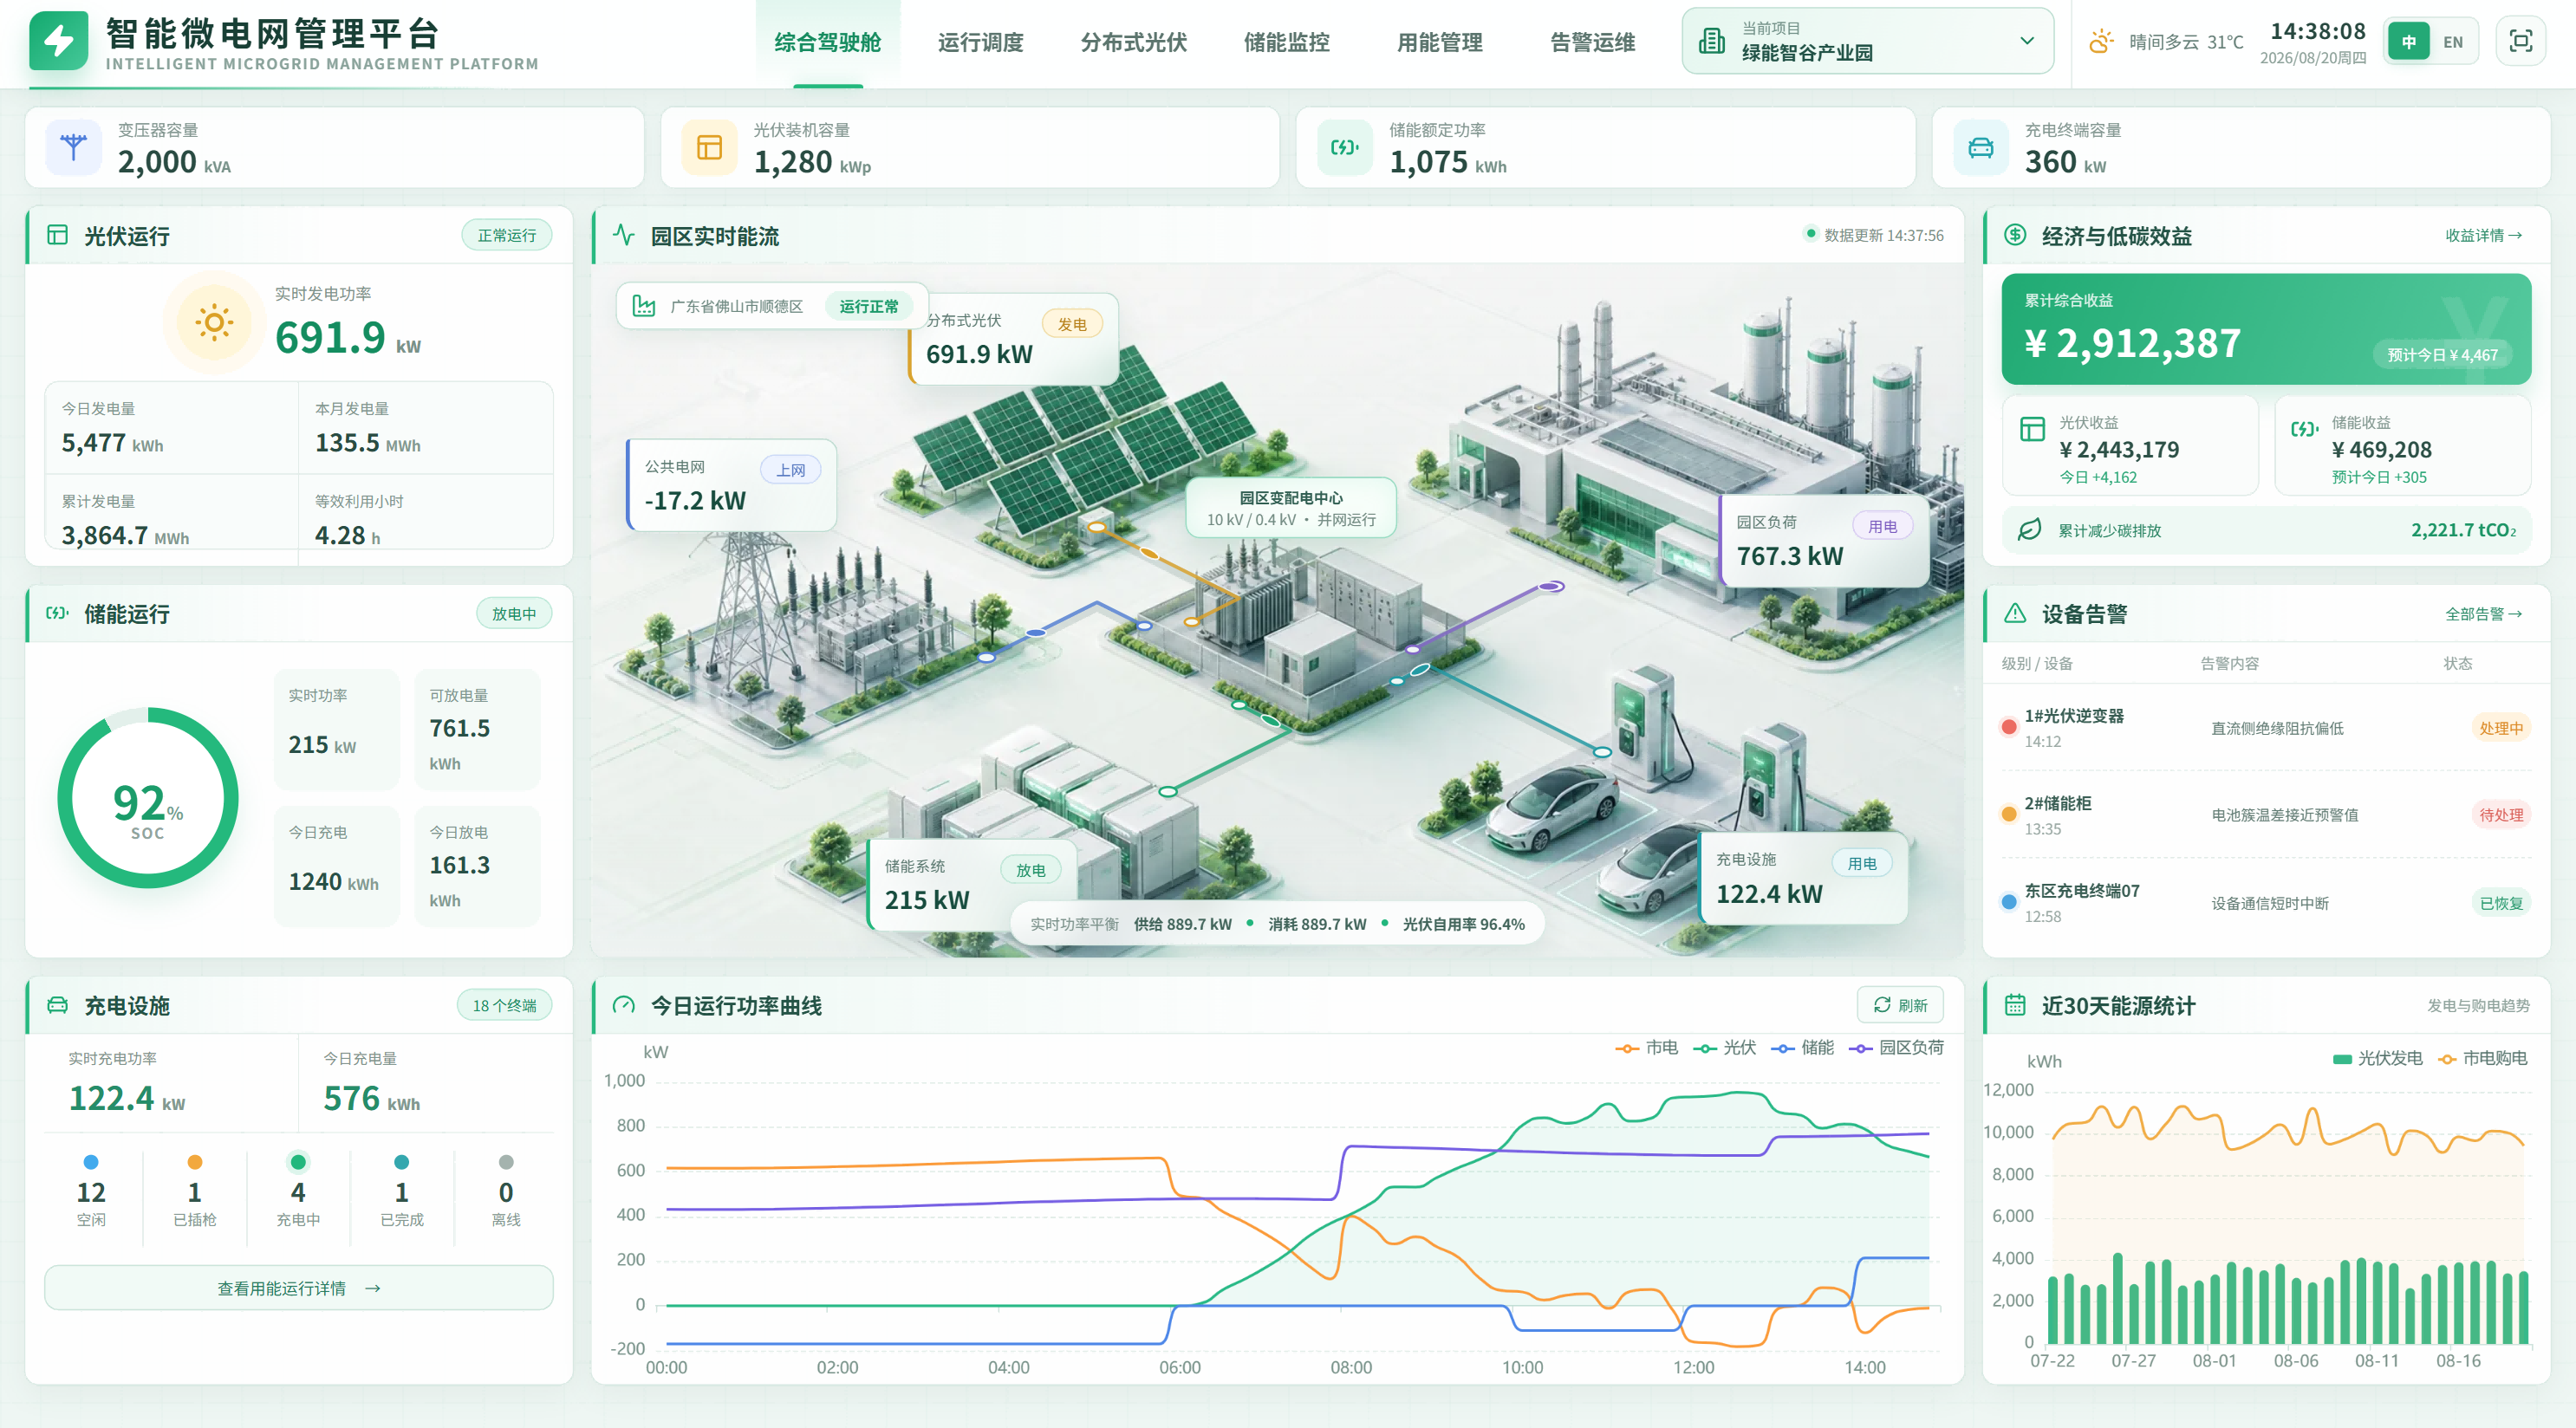Open the 用能管理 tab
Screen dimensions: 2576x1428
coord(1439,42)
